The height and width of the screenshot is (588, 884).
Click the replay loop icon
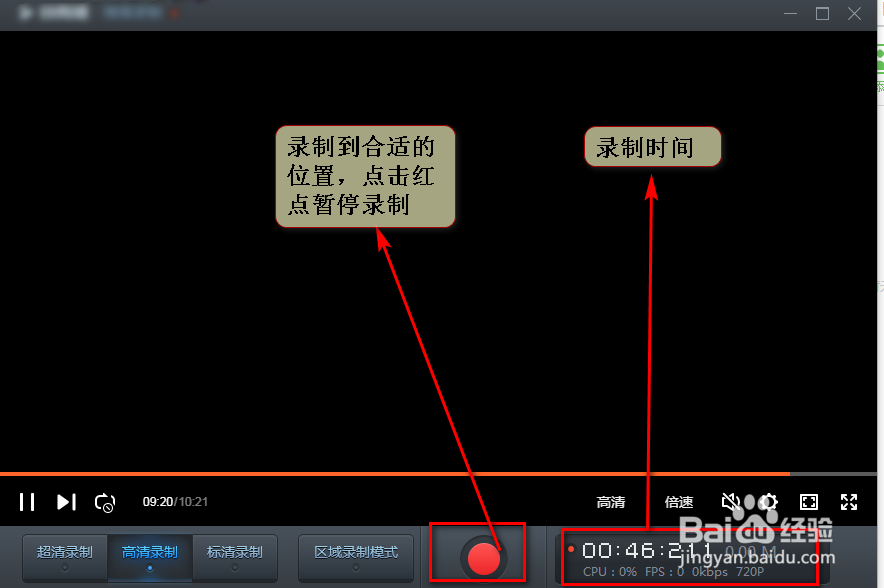(x=104, y=502)
